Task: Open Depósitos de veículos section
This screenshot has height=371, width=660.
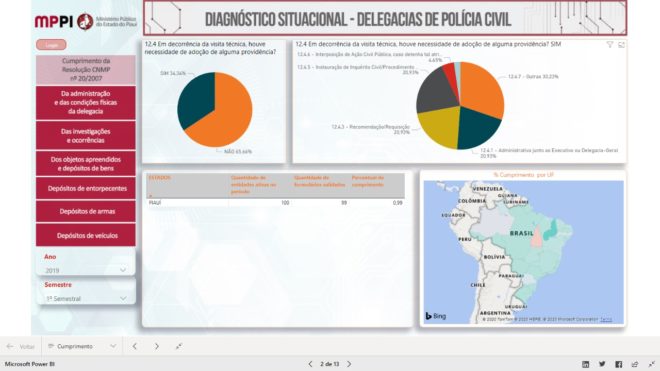Action: 85,235
